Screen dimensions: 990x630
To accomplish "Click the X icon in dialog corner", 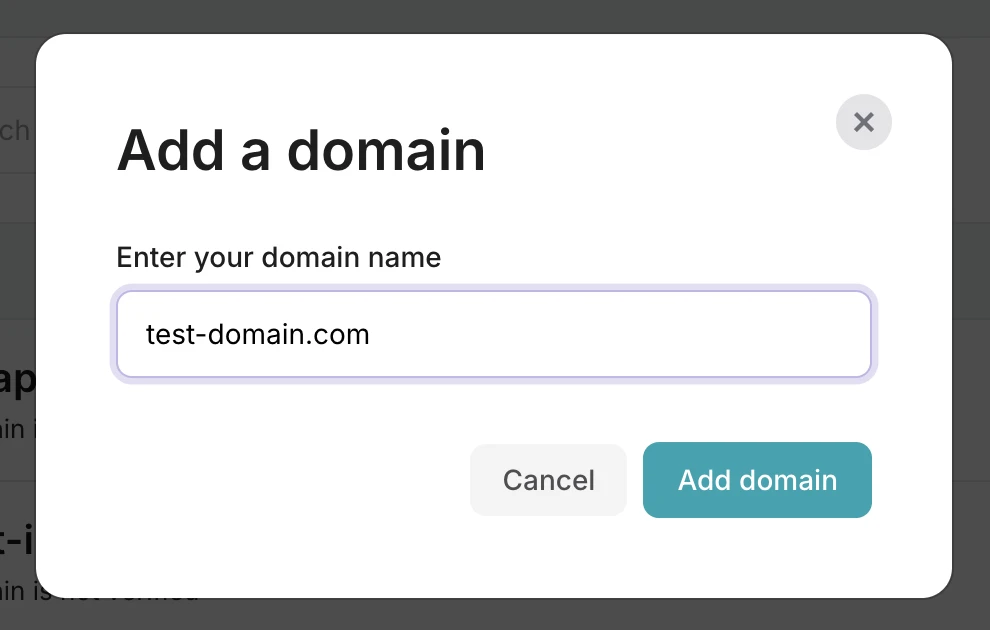I will pyautogui.click(x=864, y=122).
